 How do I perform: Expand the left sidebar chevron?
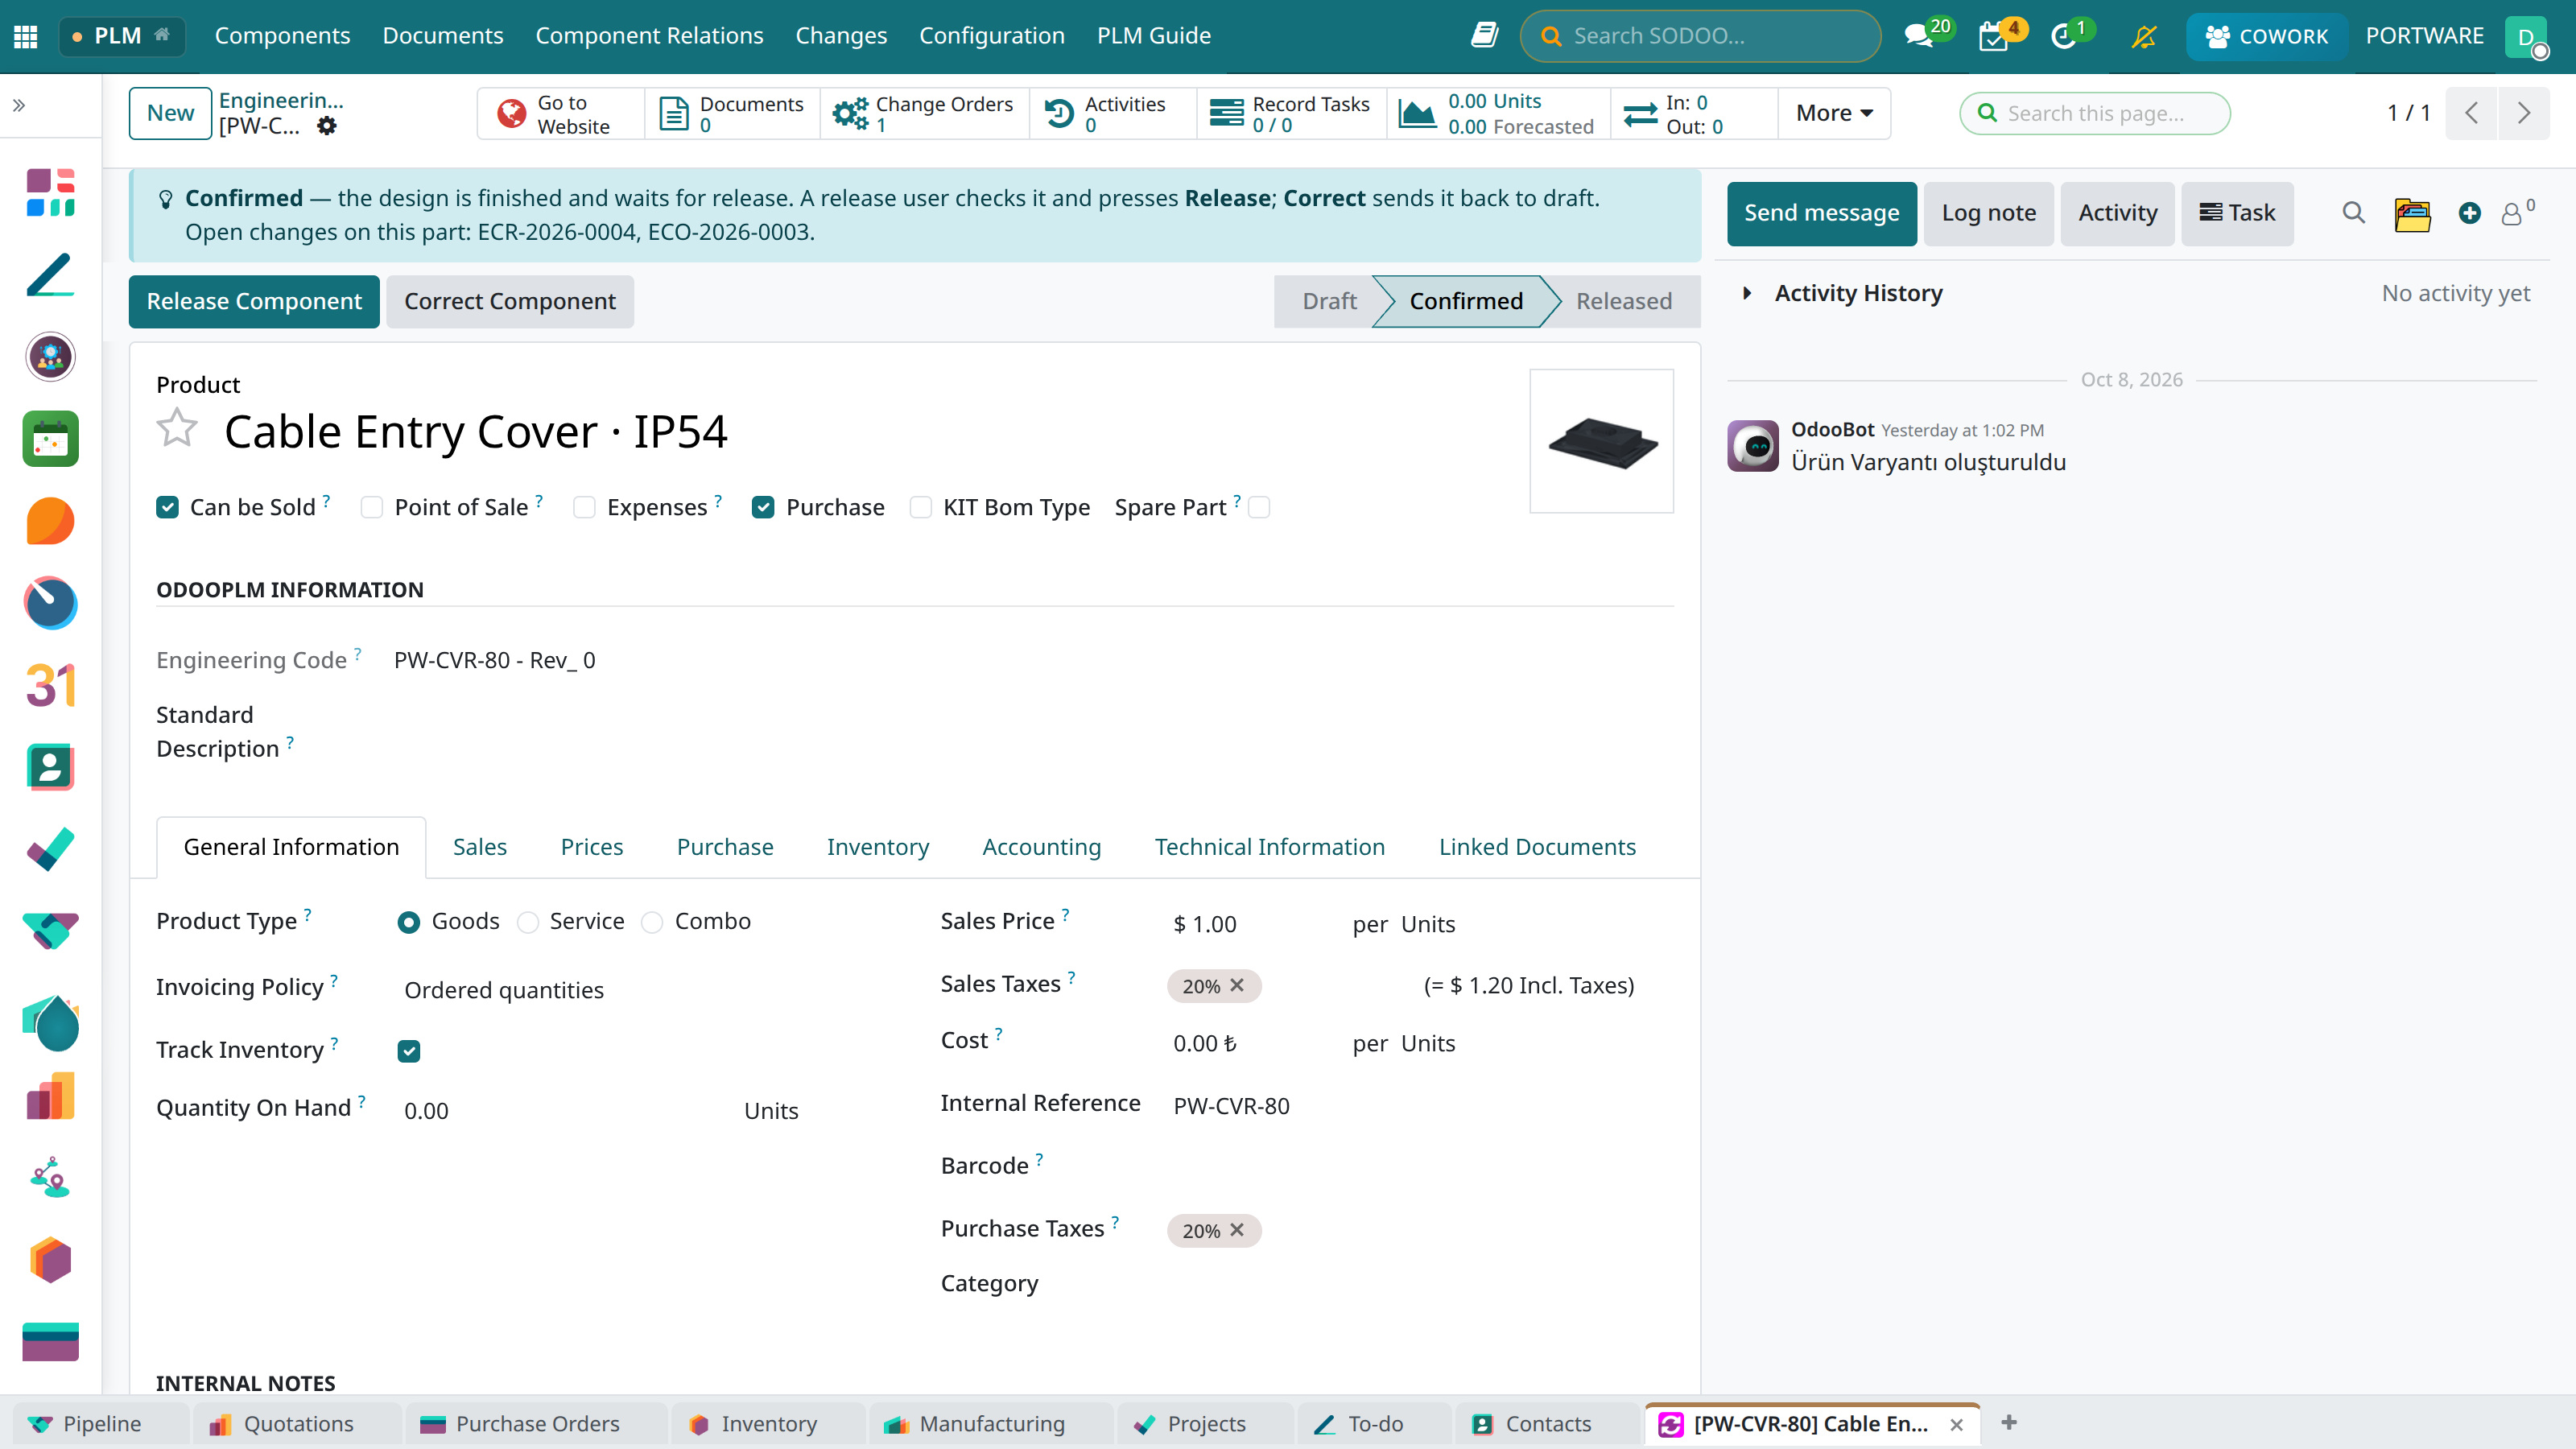[x=19, y=105]
